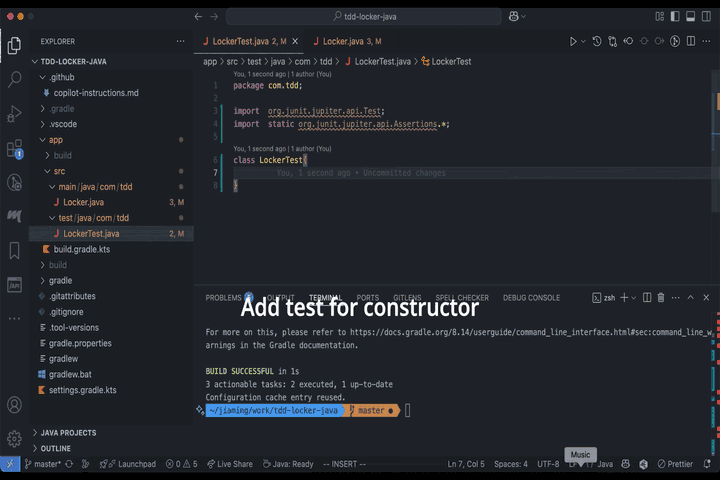Split the editor to the right
The height and width of the screenshot is (480, 720).
(691, 41)
